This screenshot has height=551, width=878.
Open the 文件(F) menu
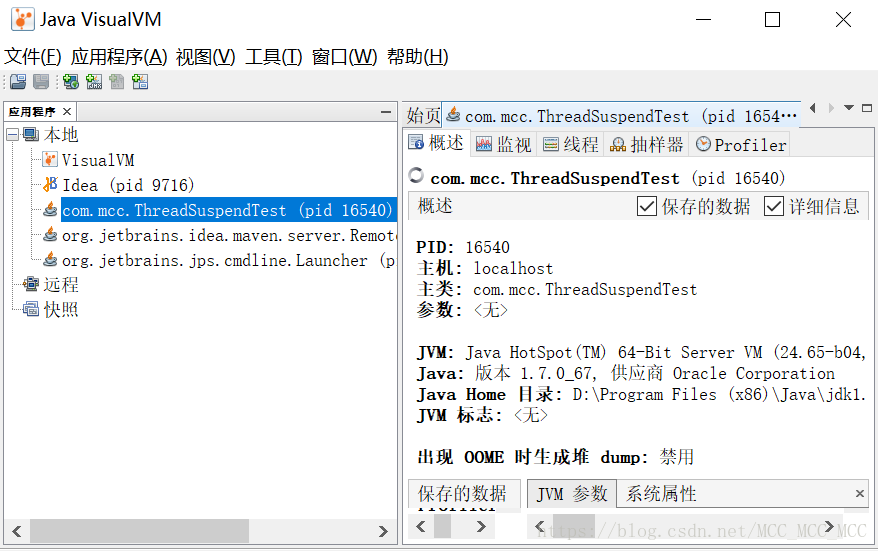tap(32, 57)
